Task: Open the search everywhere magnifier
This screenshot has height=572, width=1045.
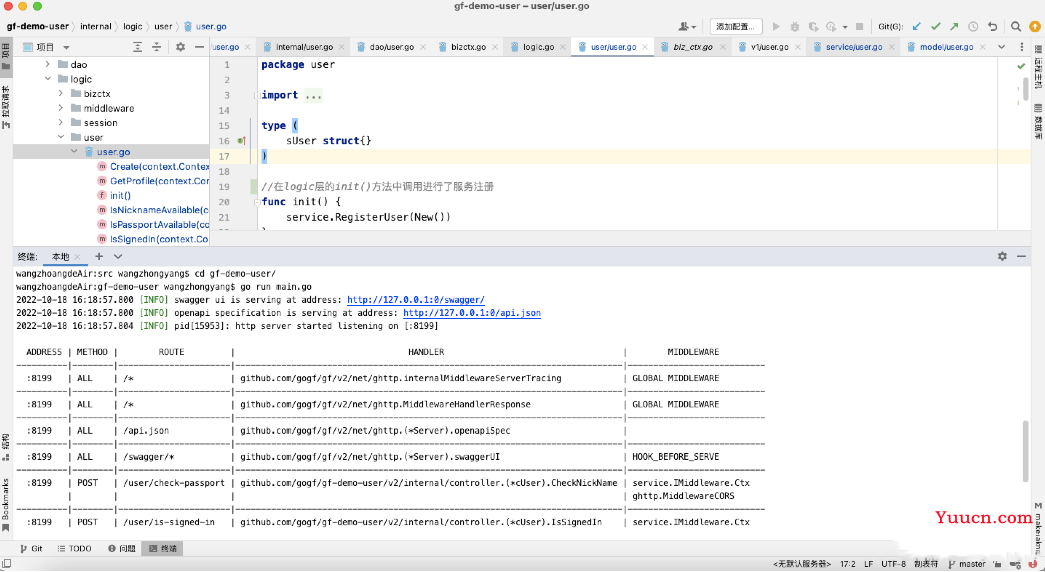Action: (1016, 27)
